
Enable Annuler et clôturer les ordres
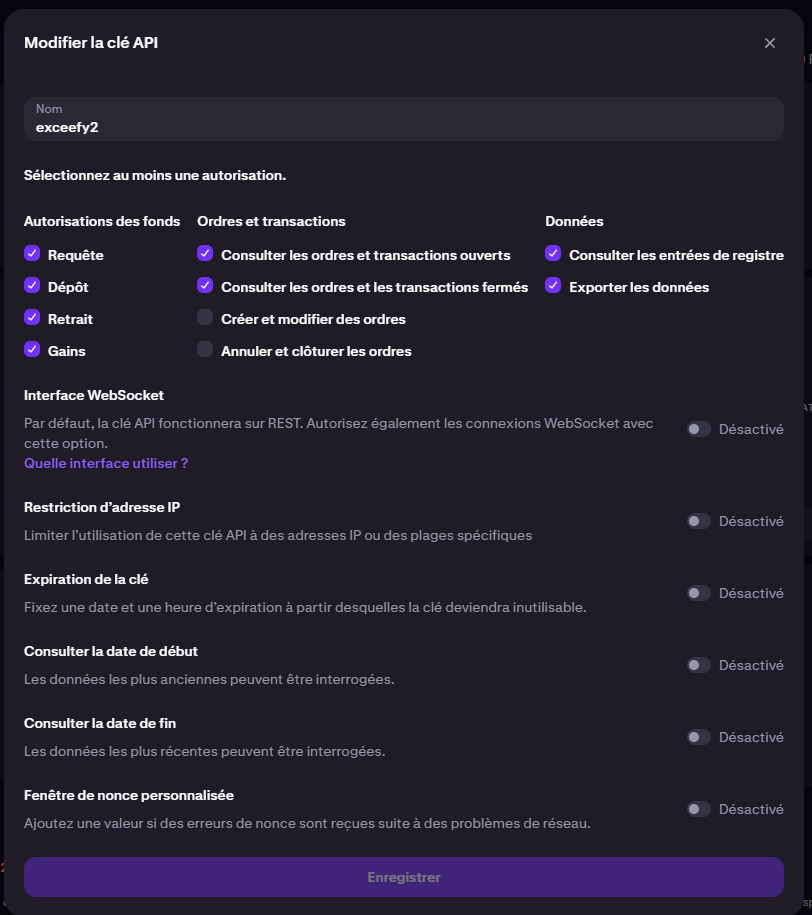pos(205,350)
